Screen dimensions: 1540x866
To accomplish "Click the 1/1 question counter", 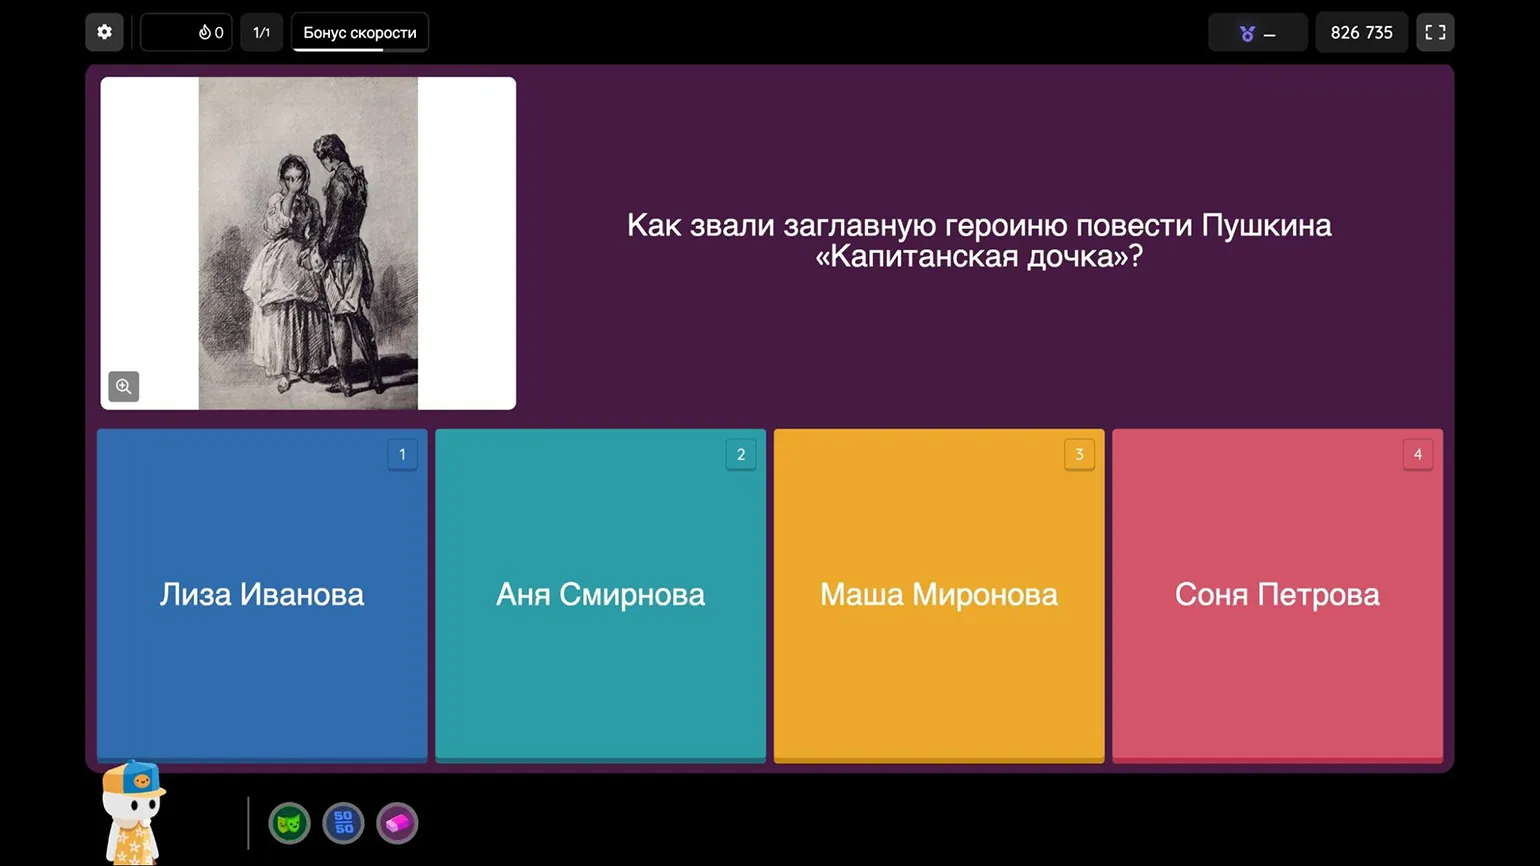I will (x=262, y=32).
